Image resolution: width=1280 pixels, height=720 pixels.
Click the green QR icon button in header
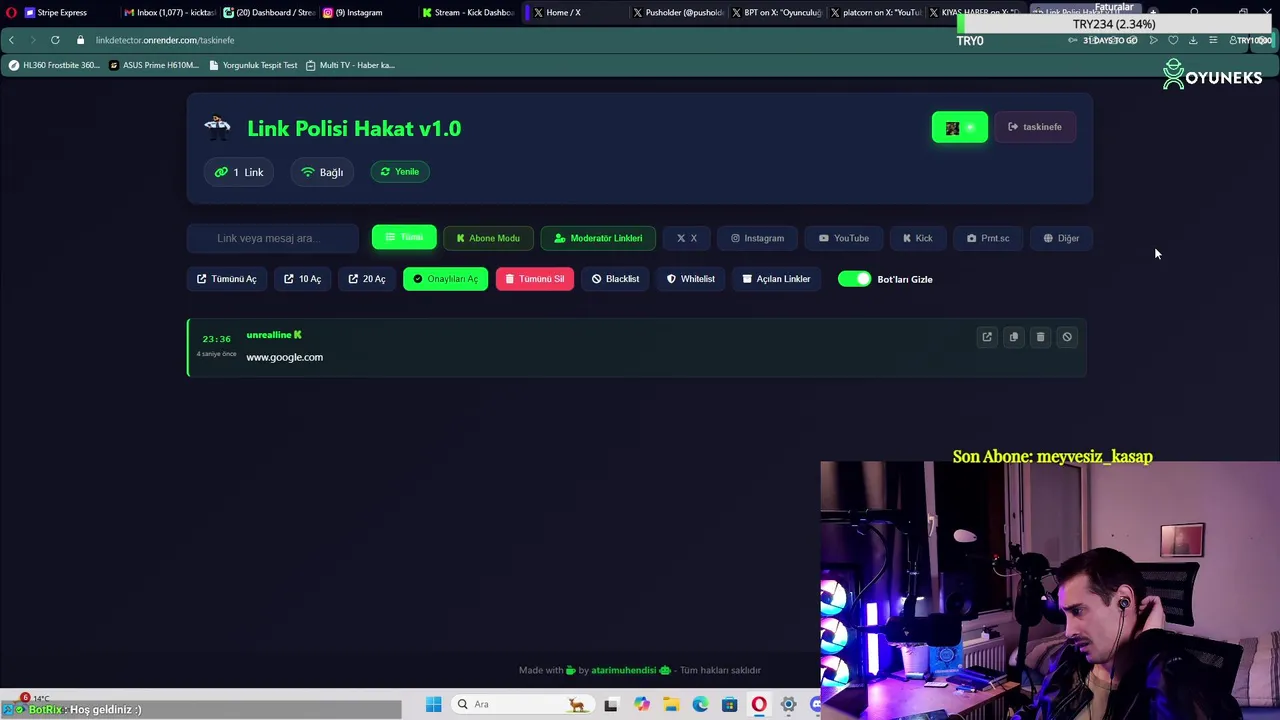[960, 127]
